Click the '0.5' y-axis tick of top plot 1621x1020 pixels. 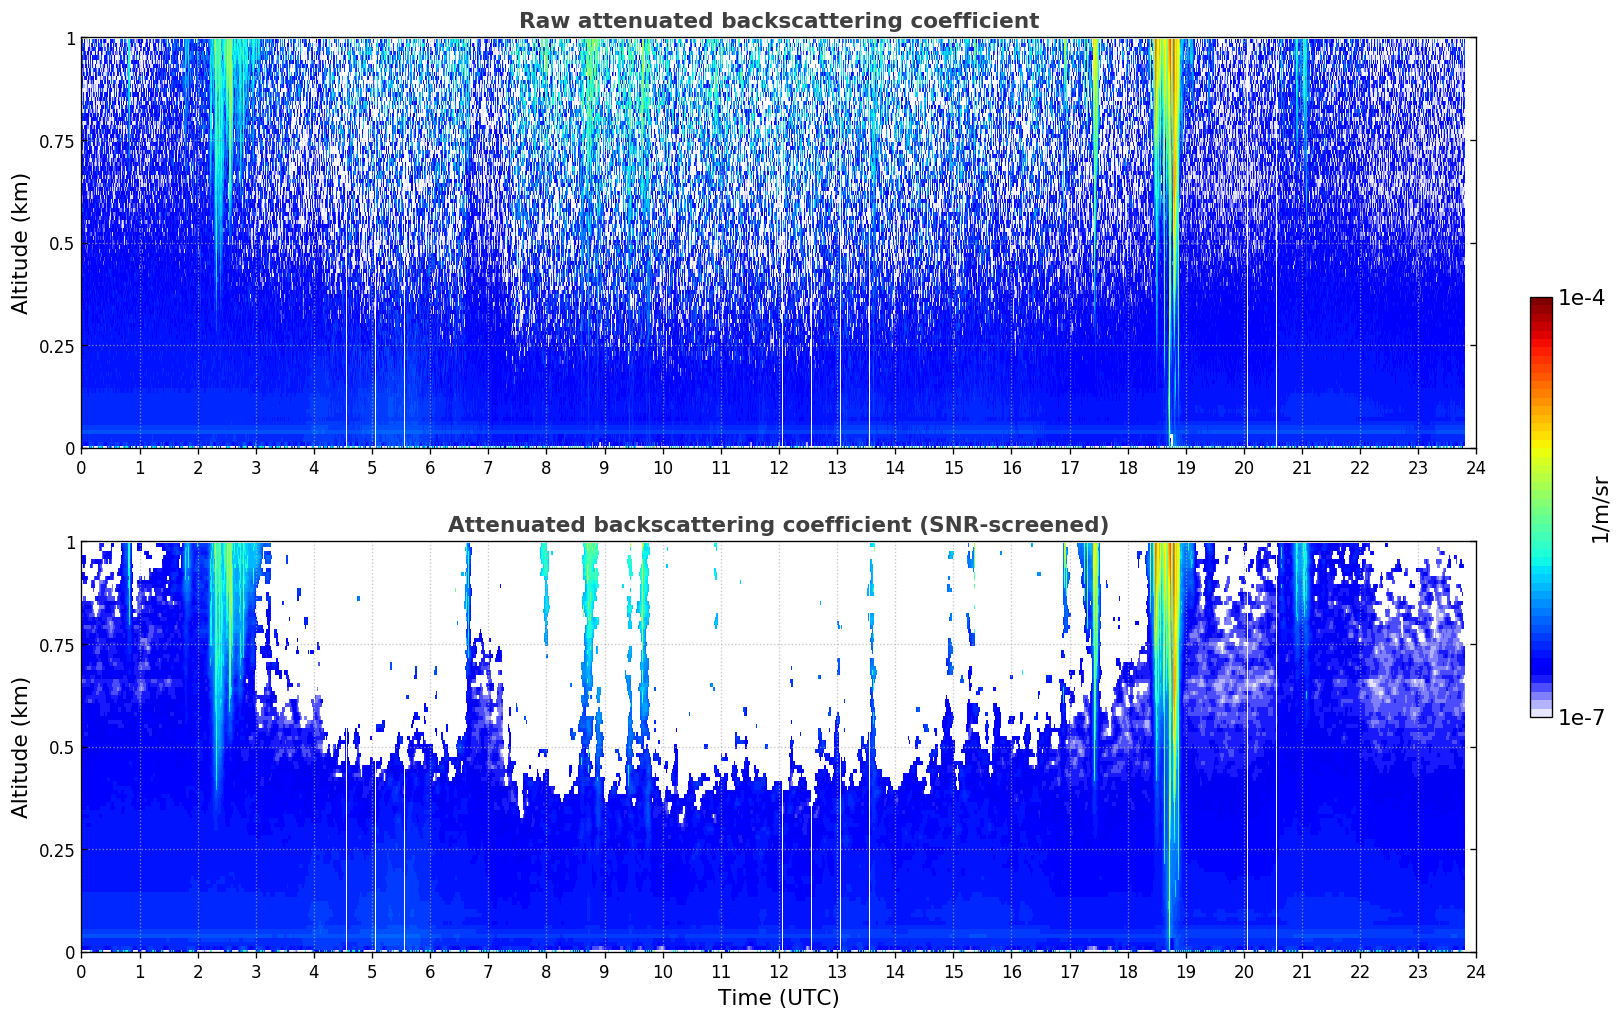(x=61, y=243)
